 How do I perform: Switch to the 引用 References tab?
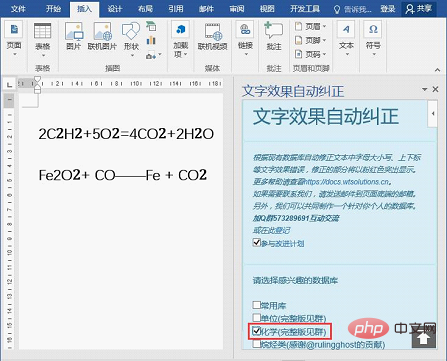[175, 9]
